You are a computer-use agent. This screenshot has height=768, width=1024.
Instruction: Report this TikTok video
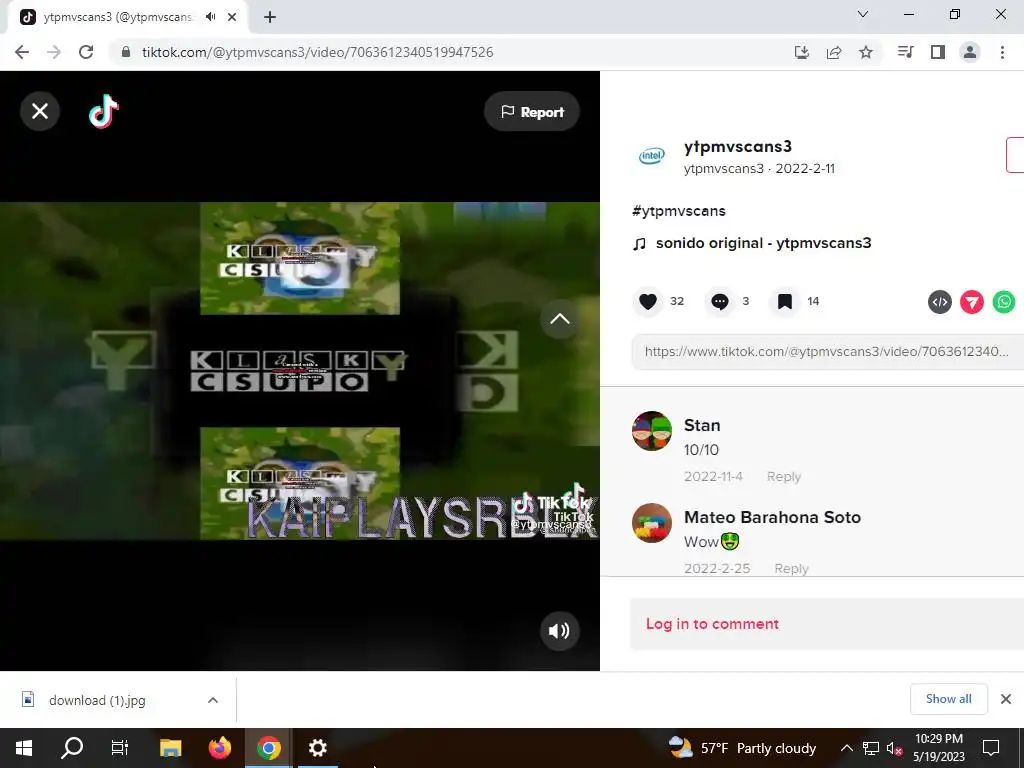point(532,112)
